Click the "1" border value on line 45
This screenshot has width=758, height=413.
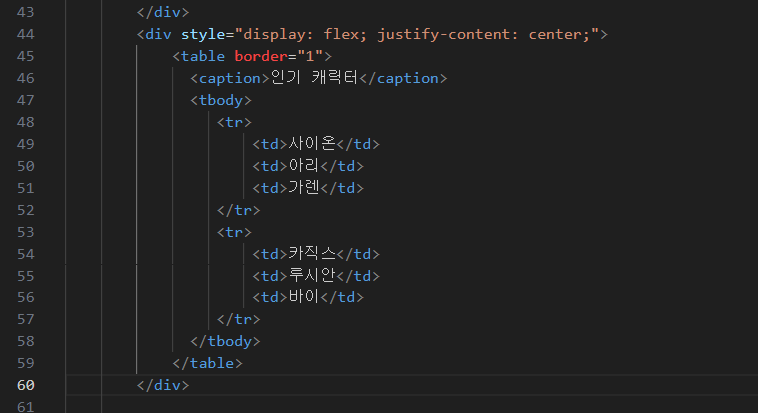(x=310, y=56)
